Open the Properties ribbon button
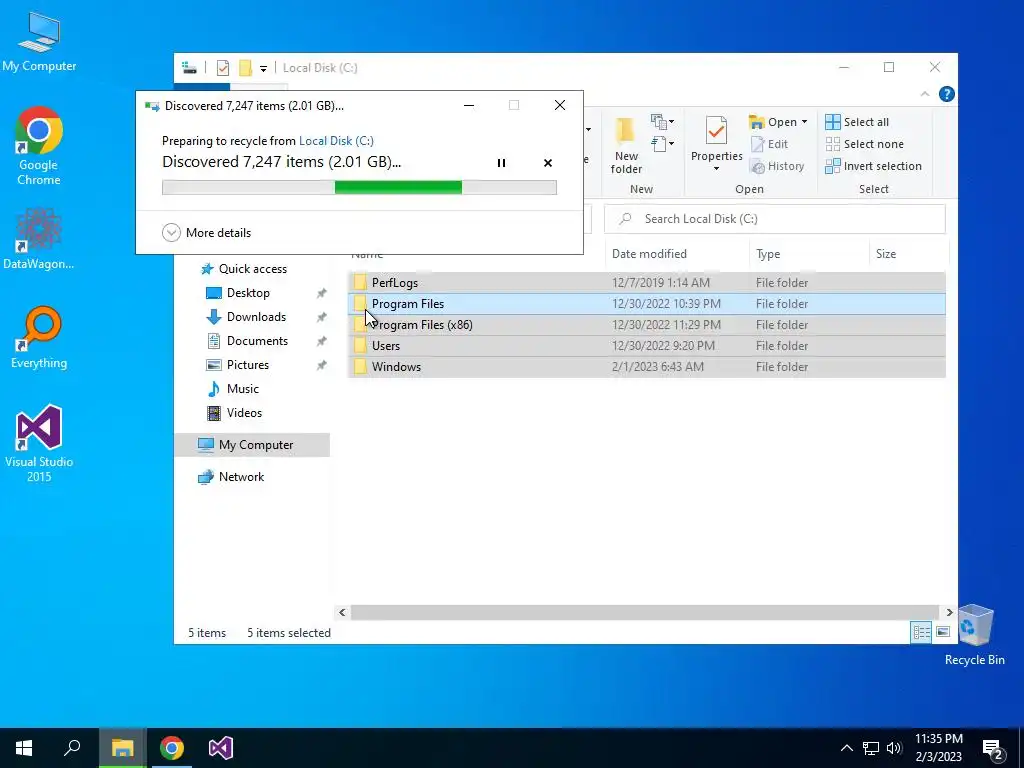Image resolution: width=1024 pixels, height=768 pixels. [x=716, y=139]
